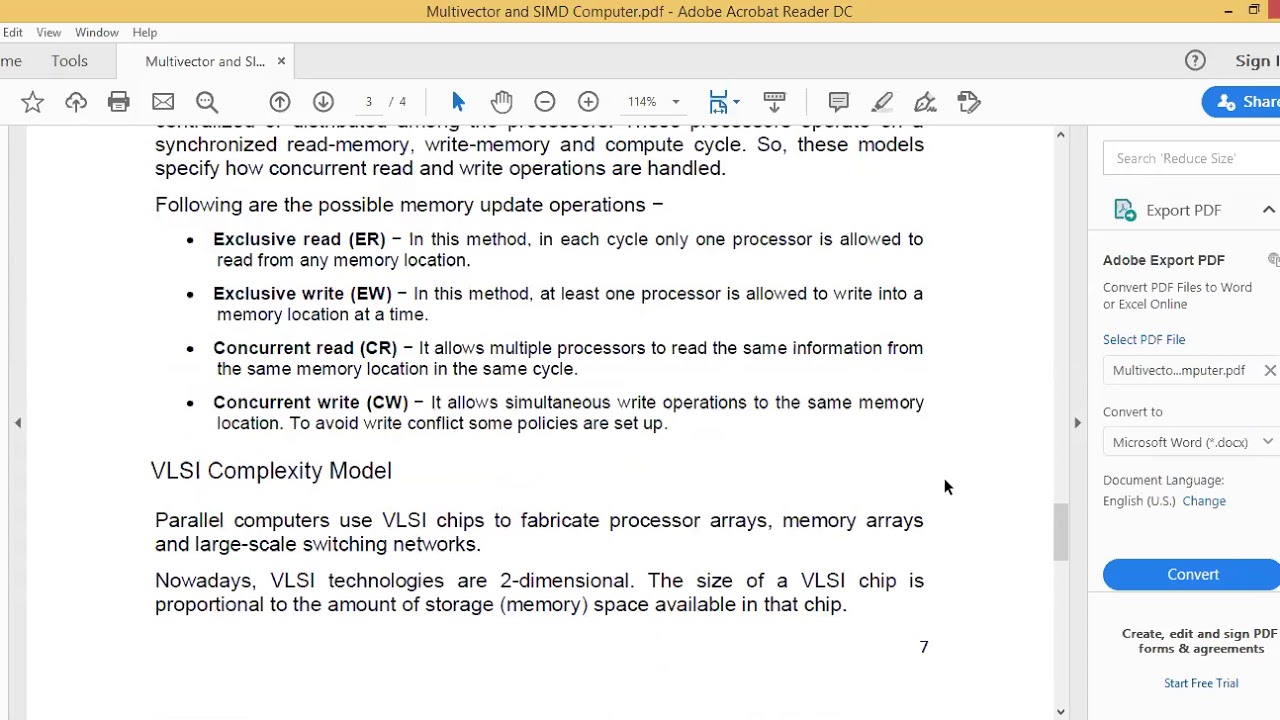Go to next page arrow
Viewport: 1280px width, 720px height.
(x=323, y=102)
